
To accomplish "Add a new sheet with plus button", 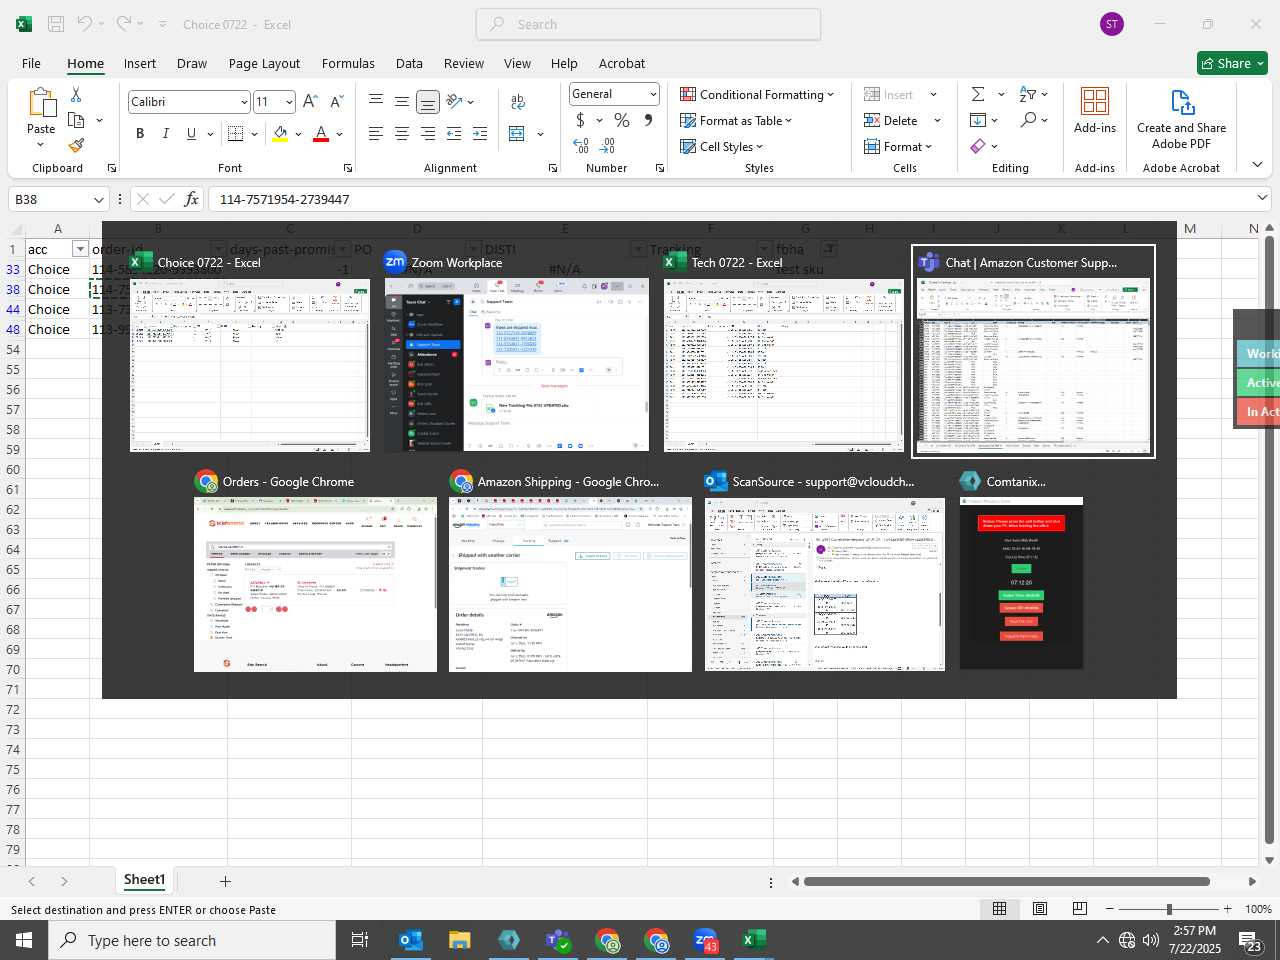I will point(225,881).
